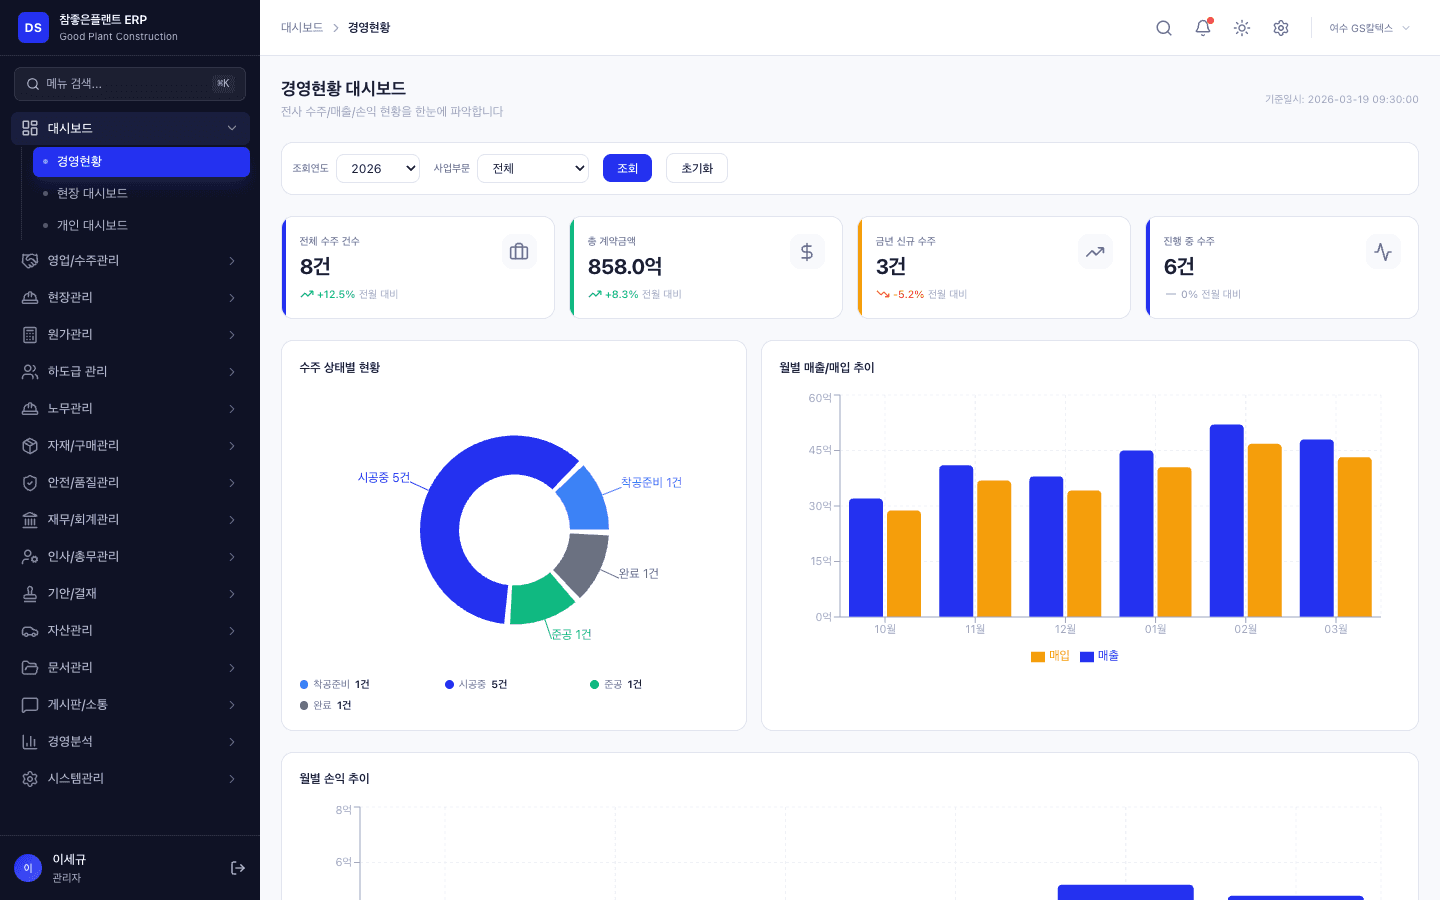Toggle light theme sun icon
The image size is (1440, 900).
(x=1242, y=28)
